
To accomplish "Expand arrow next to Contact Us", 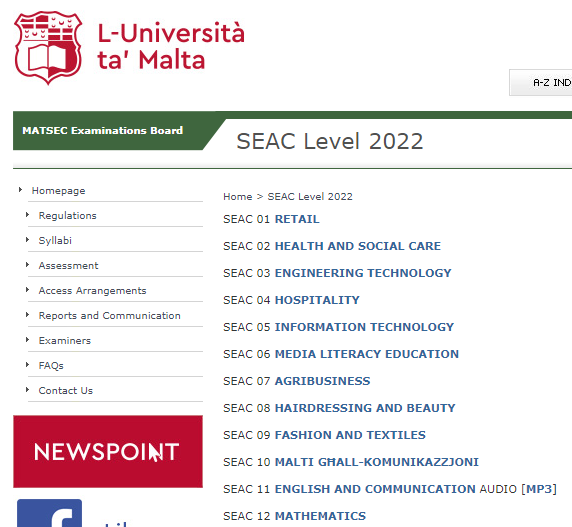I will 27,390.
